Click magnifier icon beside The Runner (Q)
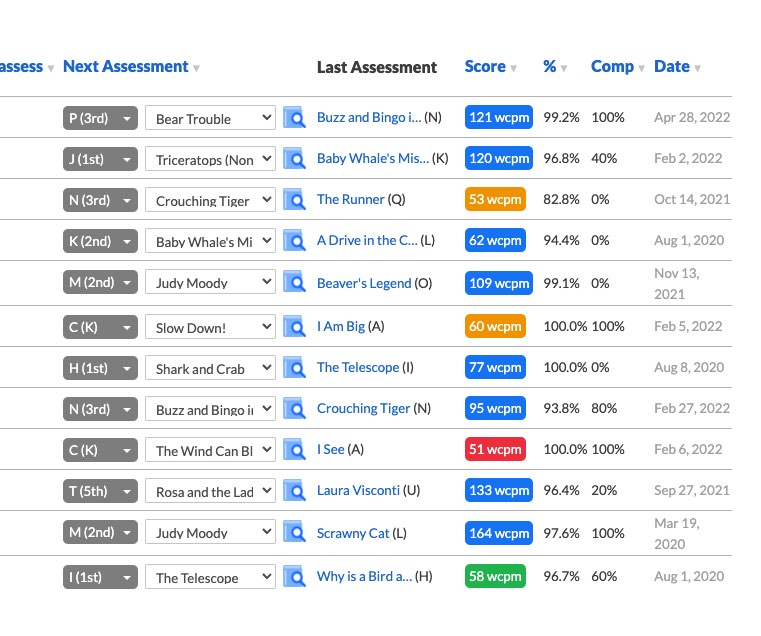Screen dimensions: 761x636 pyautogui.click(x=294, y=200)
